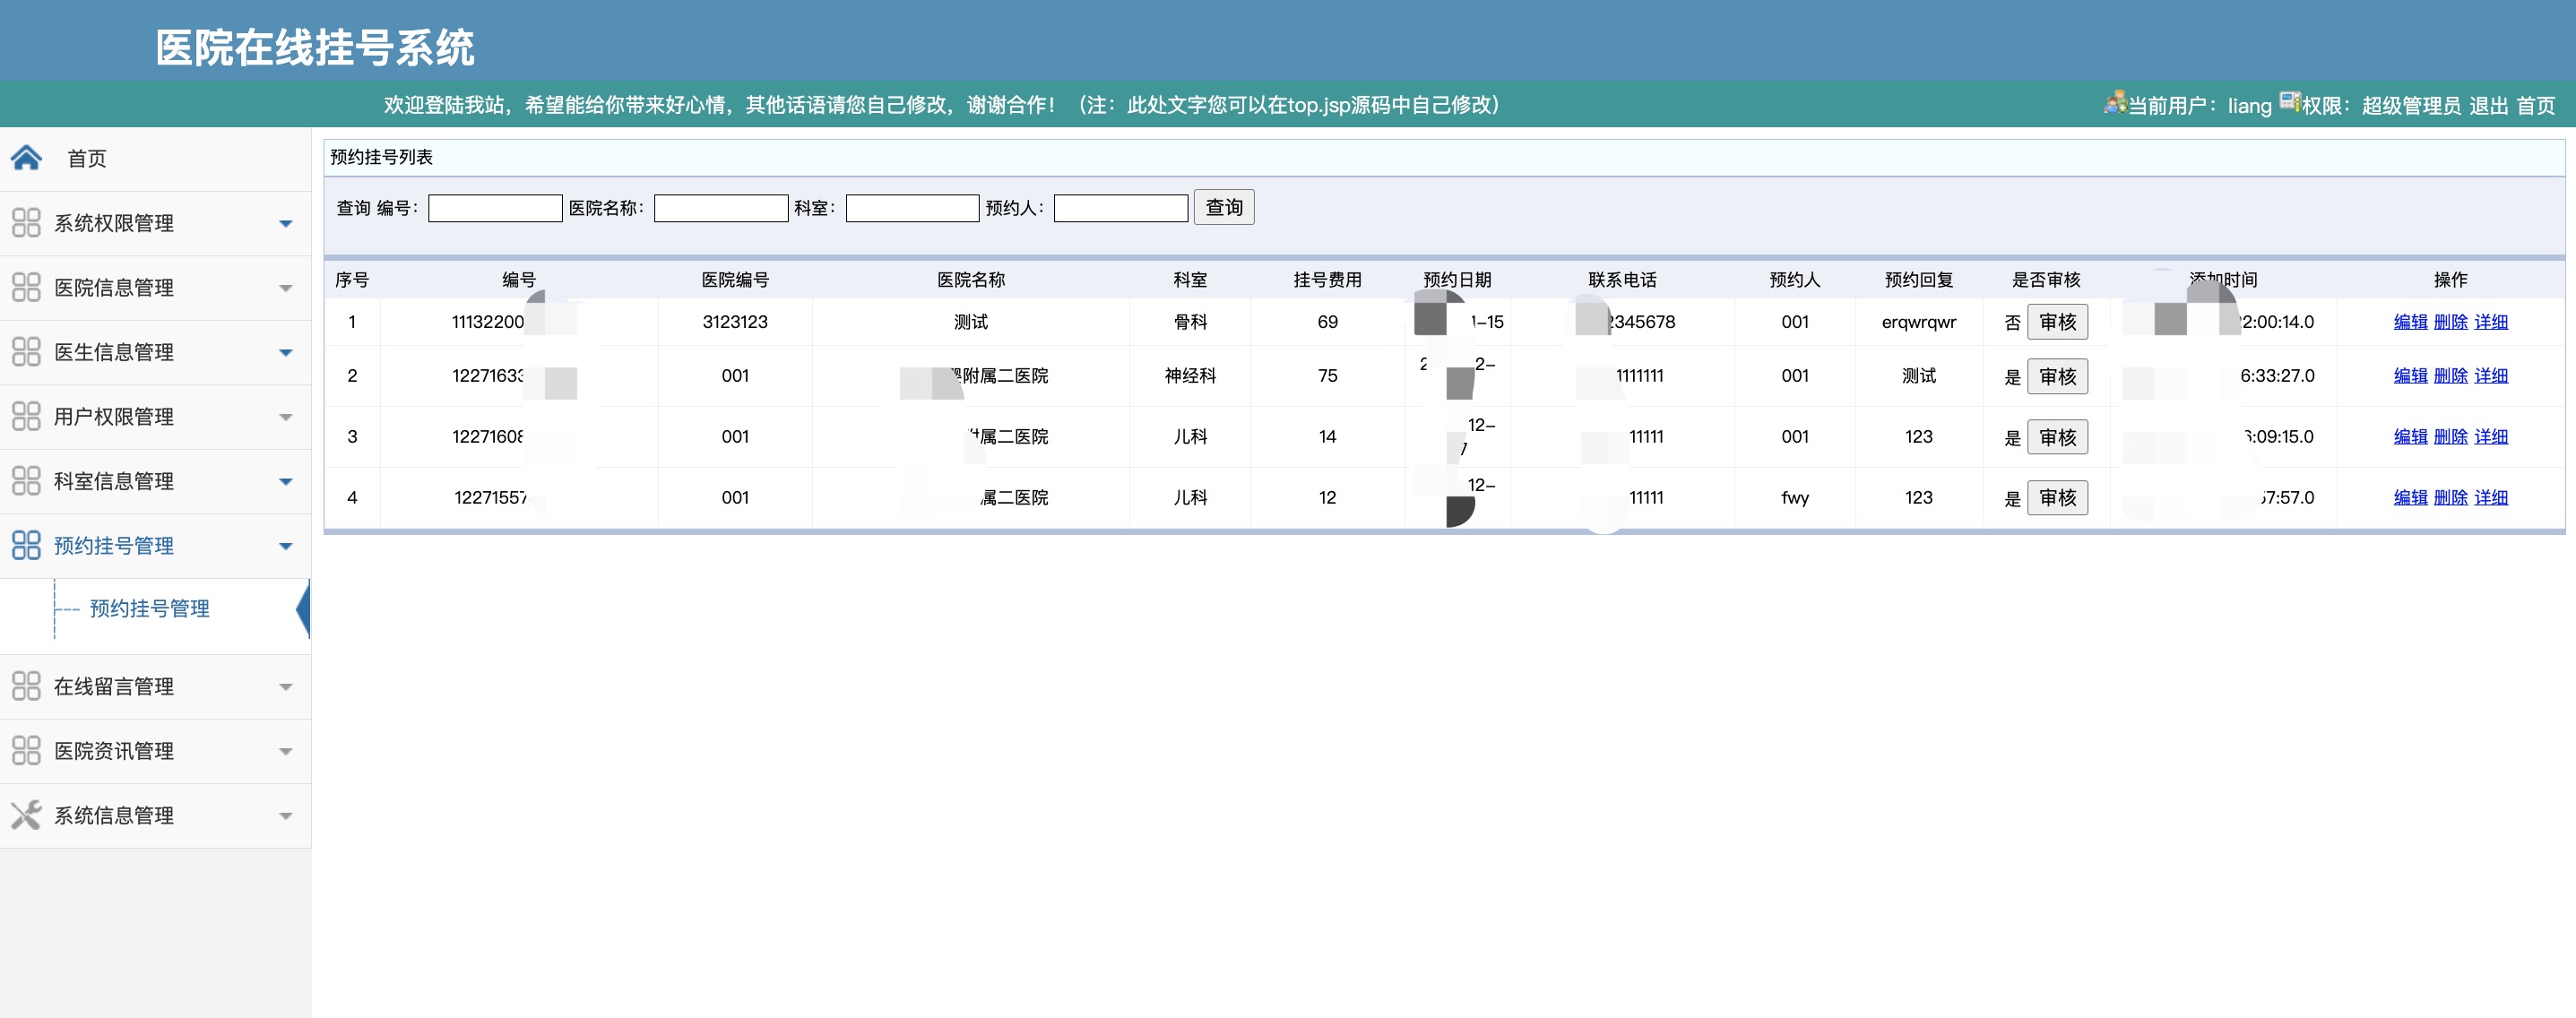Image resolution: width=2576 pixels, height=1018 pixels.
Task: Expand the 医院资讯管理 arrow
Action: click(x=286, y=752)
